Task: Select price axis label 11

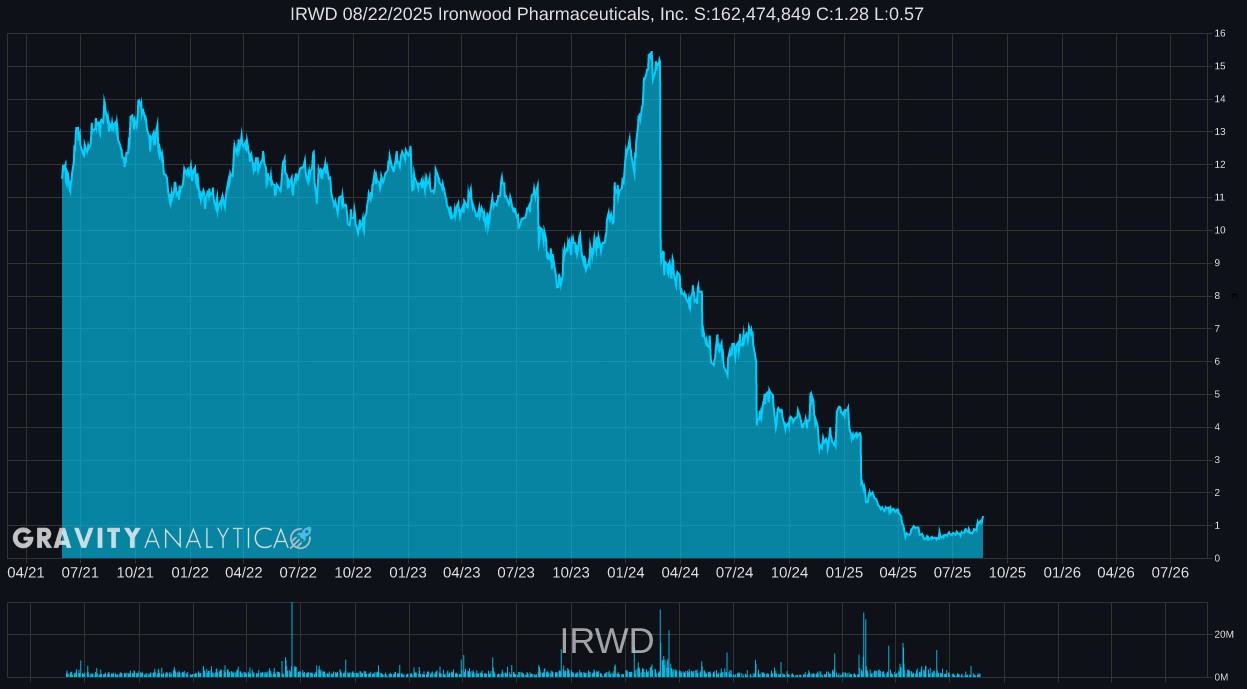Action: click(x=1220, y=197)
